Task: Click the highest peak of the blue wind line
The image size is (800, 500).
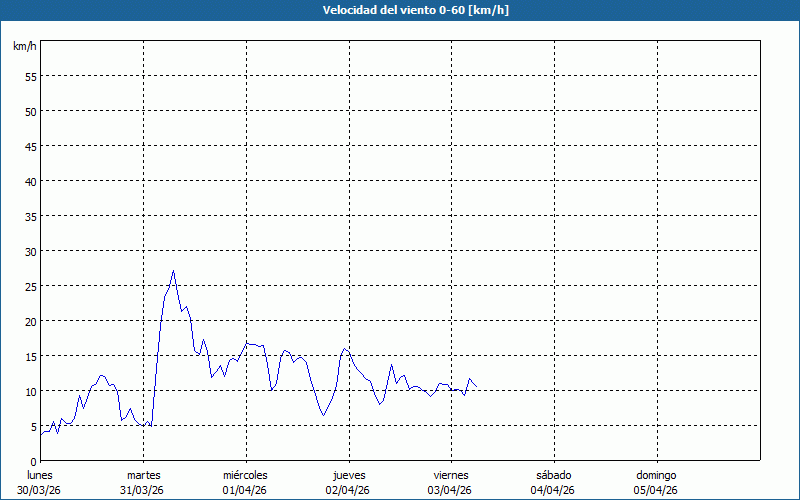Action: pos(173,271)
